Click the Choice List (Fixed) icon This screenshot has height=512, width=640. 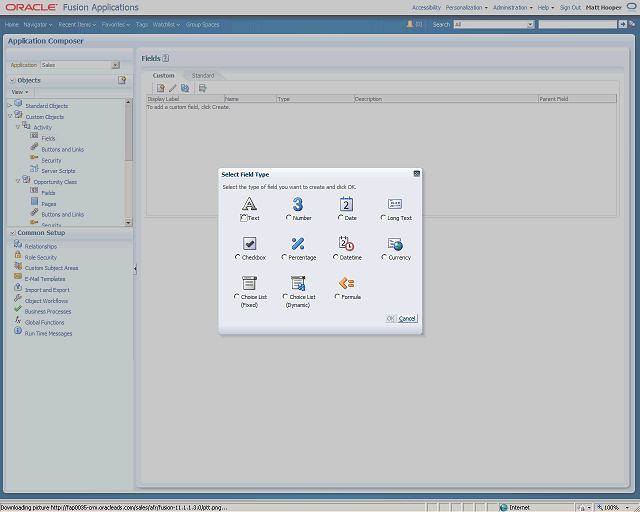(x=249, y=283)
